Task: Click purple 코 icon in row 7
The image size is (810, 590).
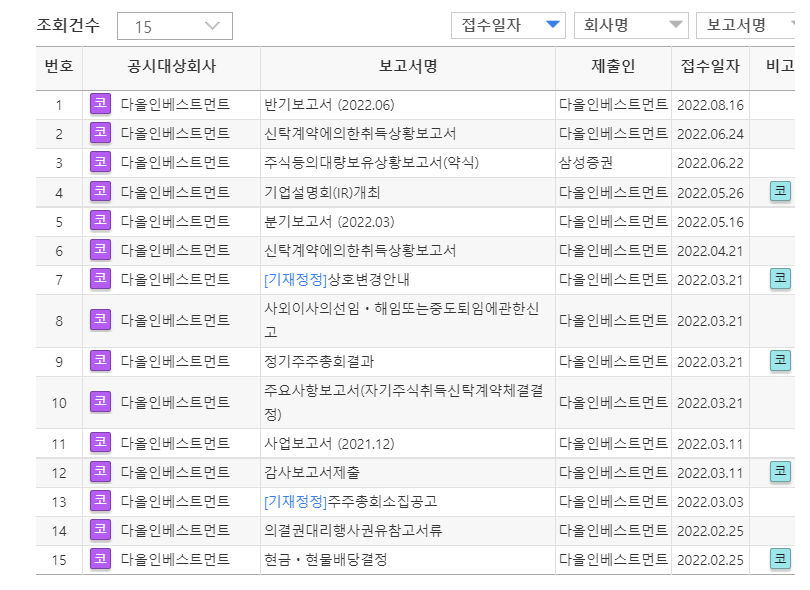Action: pyautogui.click(x=100, y=278)
